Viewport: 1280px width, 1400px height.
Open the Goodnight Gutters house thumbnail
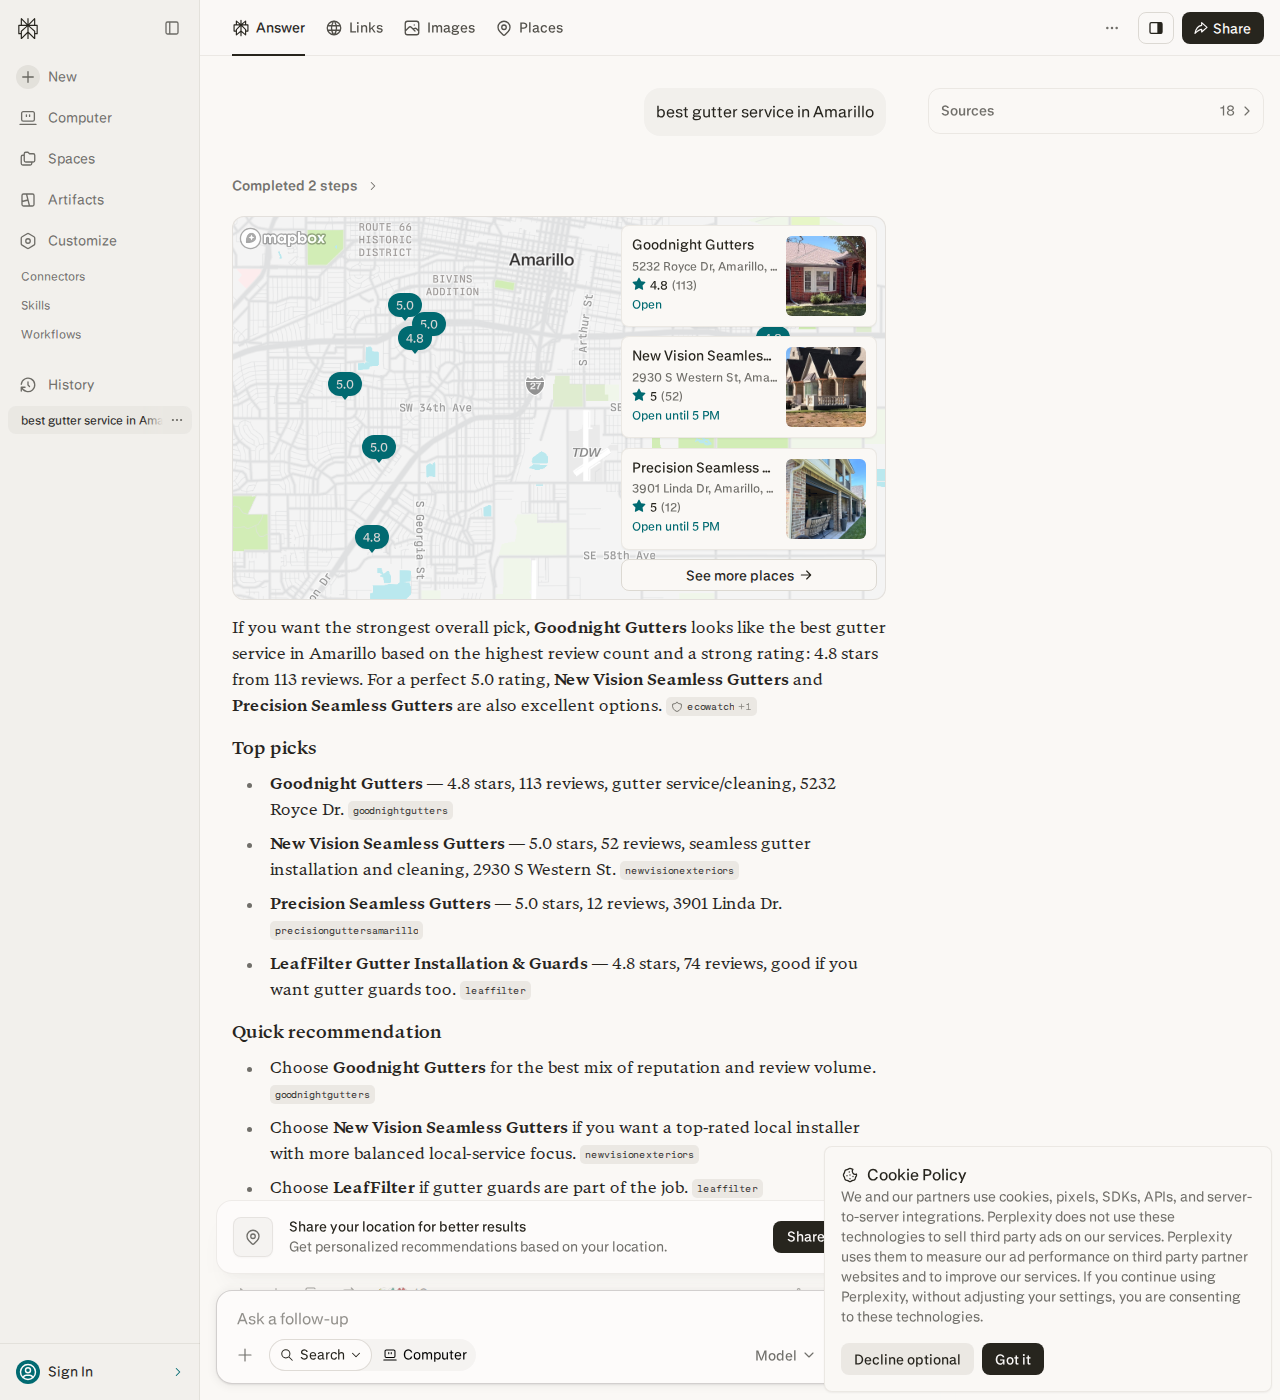tap(826, 276)
